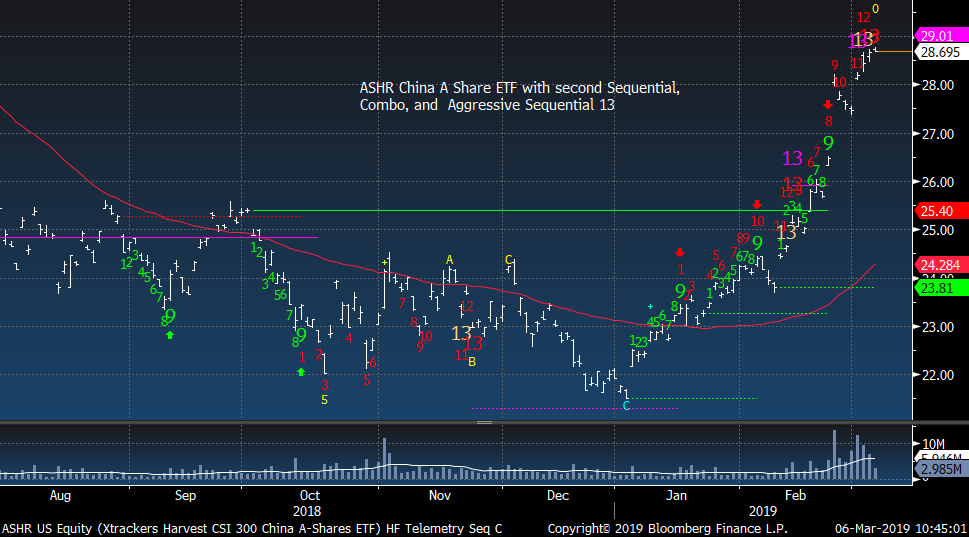Viewport: 969px width, 537px height.
Task: Click the green up arrow under August low
Action: [x=171, y=335]
